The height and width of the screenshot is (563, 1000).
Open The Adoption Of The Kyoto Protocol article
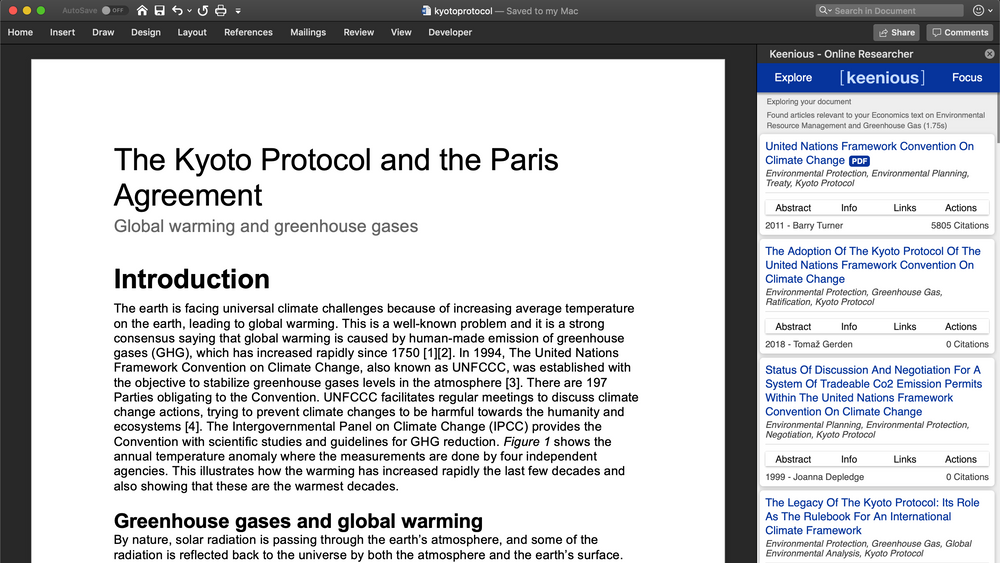[872, 265]
